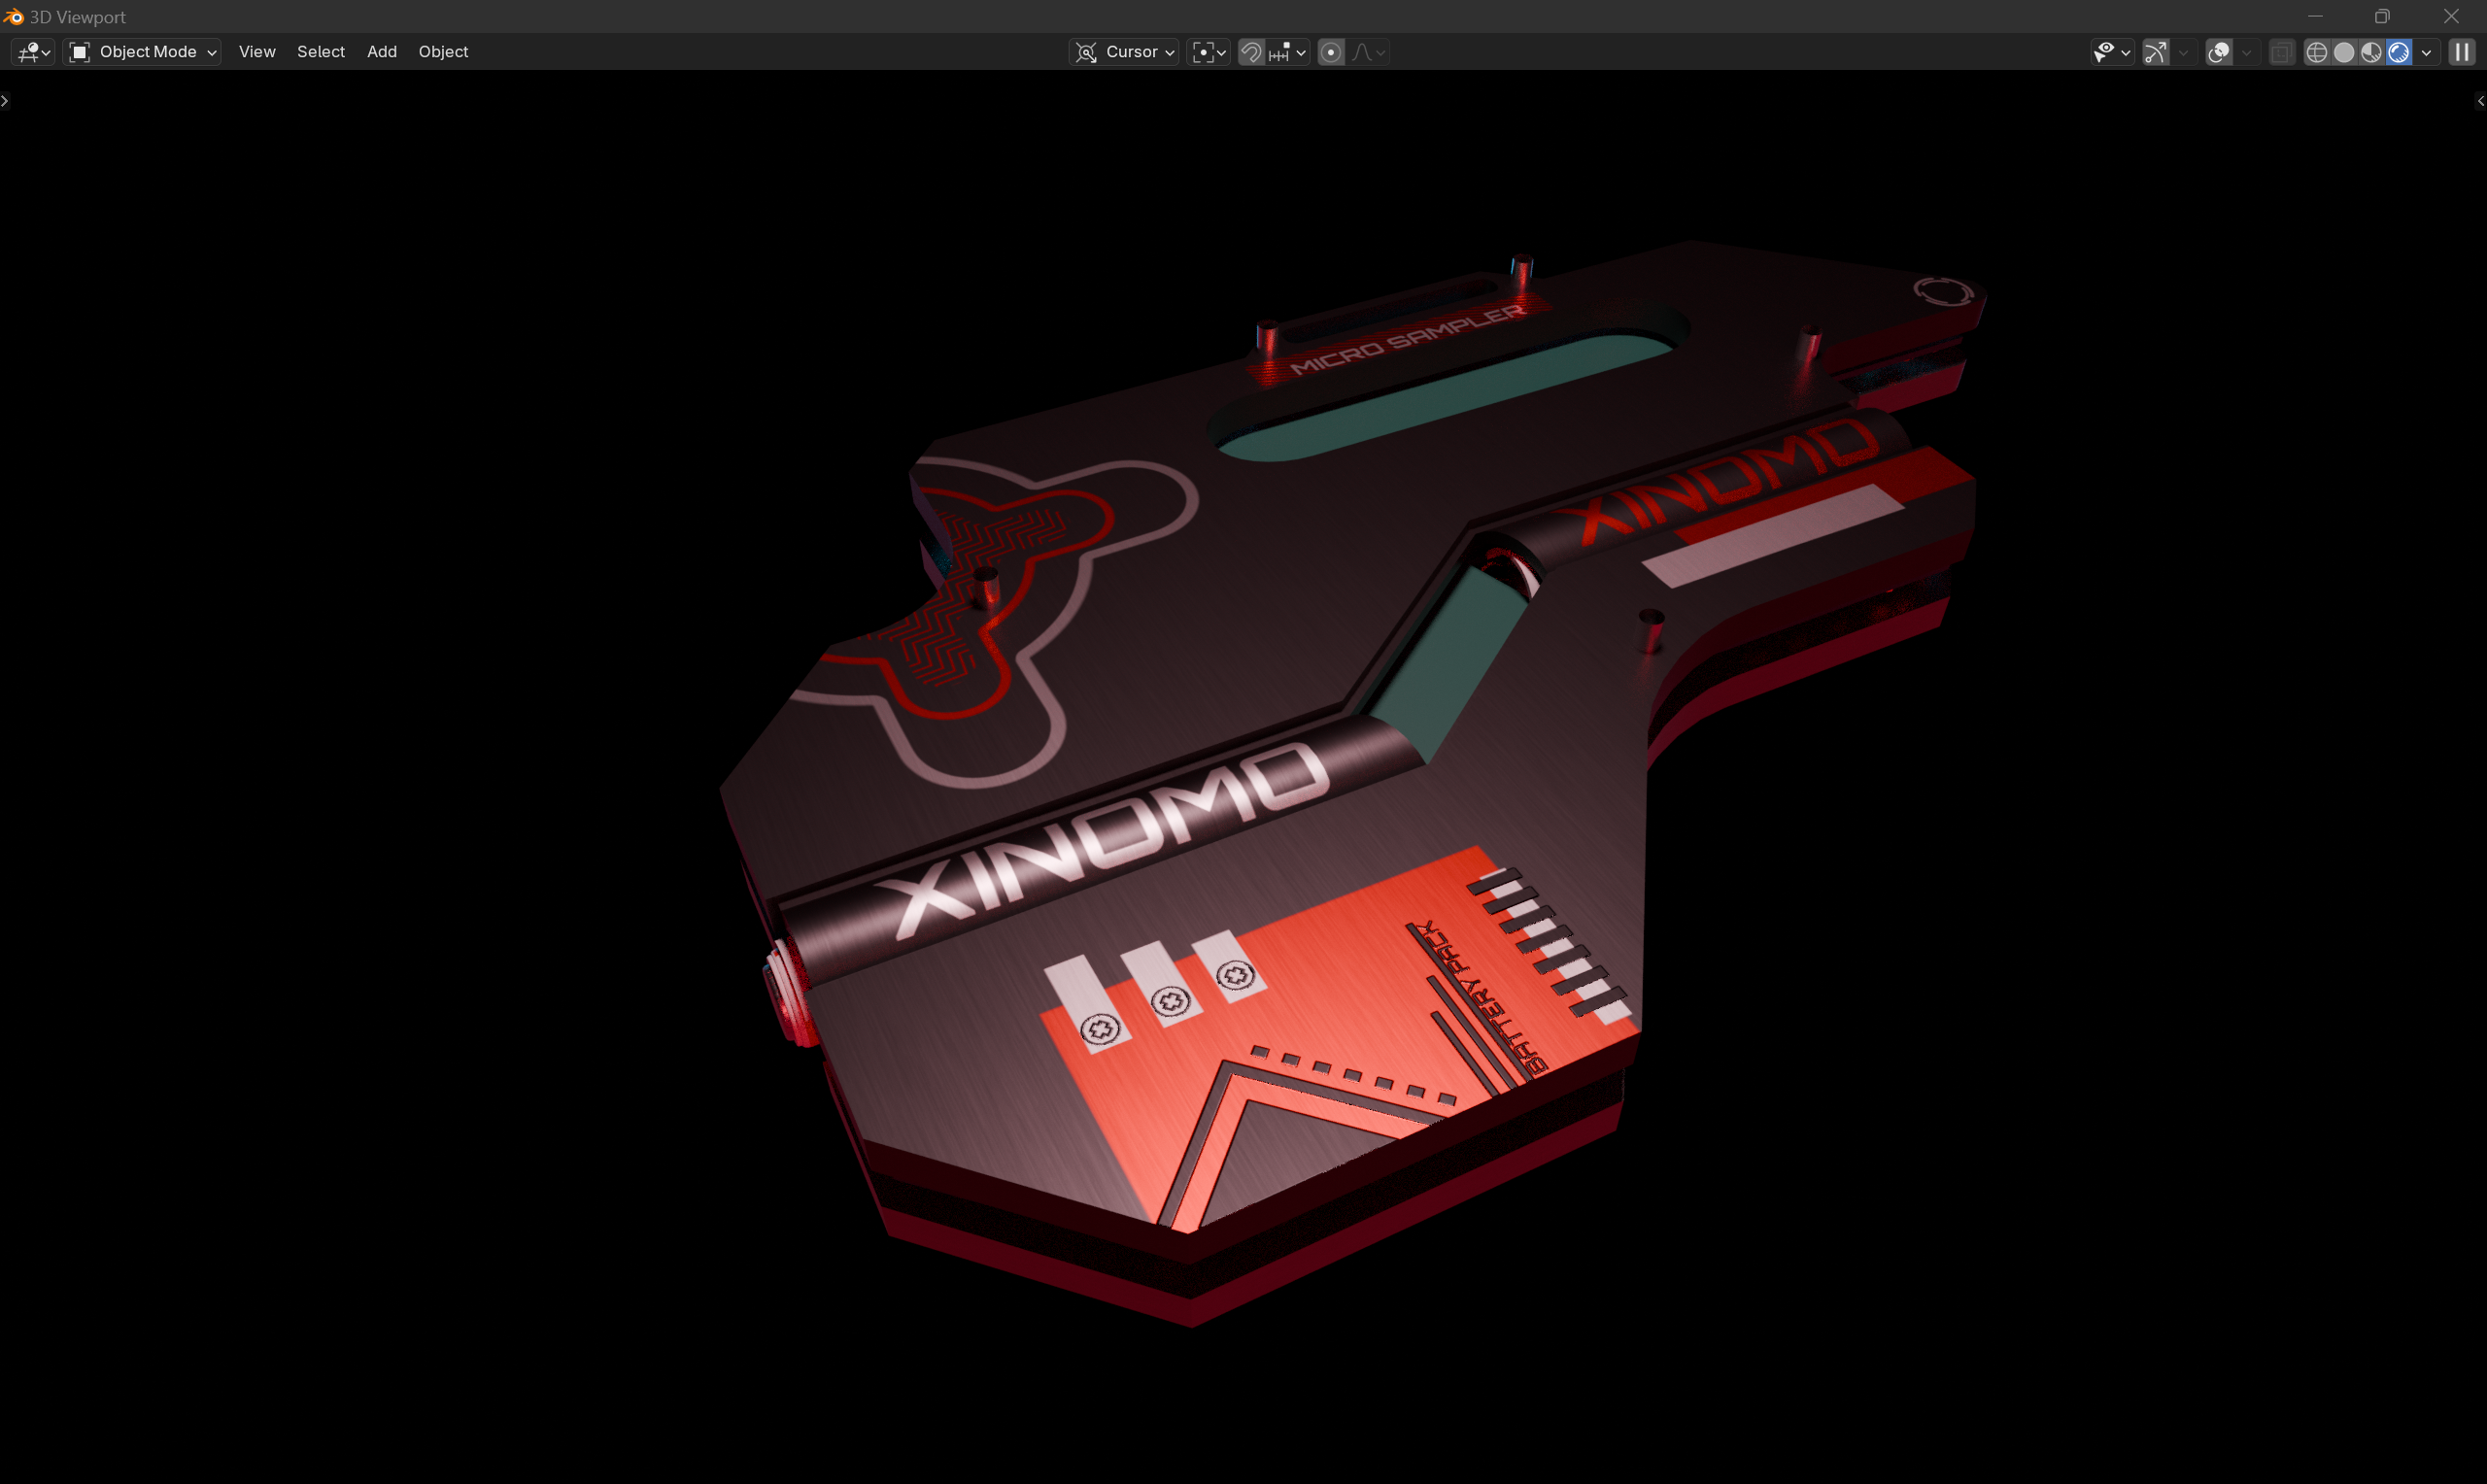Open the Object menu
The image size is (2487, 1484).
pyautogui.click(x=443, y=52)
